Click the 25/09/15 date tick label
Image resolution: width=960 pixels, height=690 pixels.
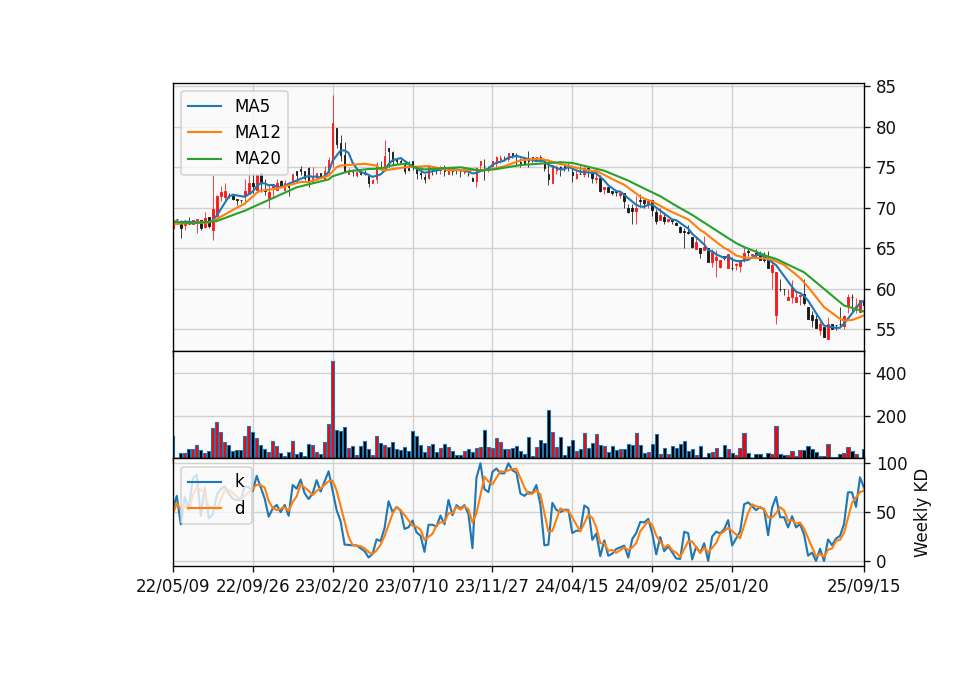(864, 586)
